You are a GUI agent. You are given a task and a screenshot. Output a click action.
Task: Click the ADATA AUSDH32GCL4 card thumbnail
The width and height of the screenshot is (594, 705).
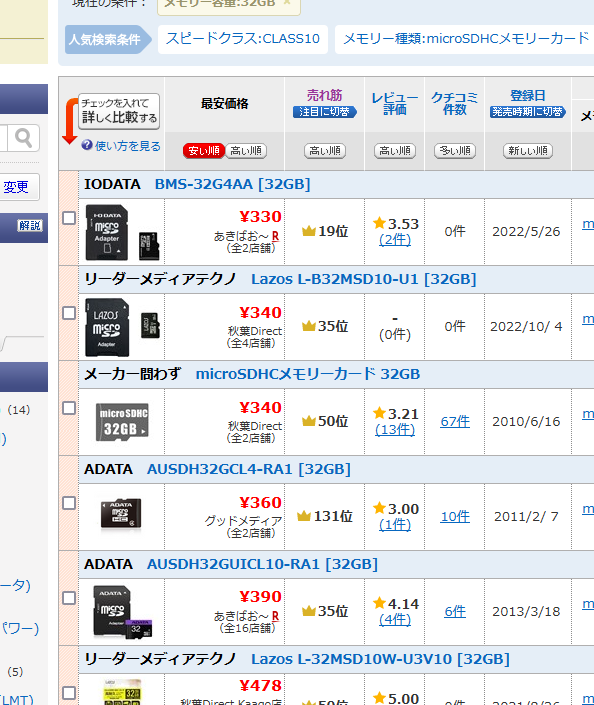click(x=121, y=514)
